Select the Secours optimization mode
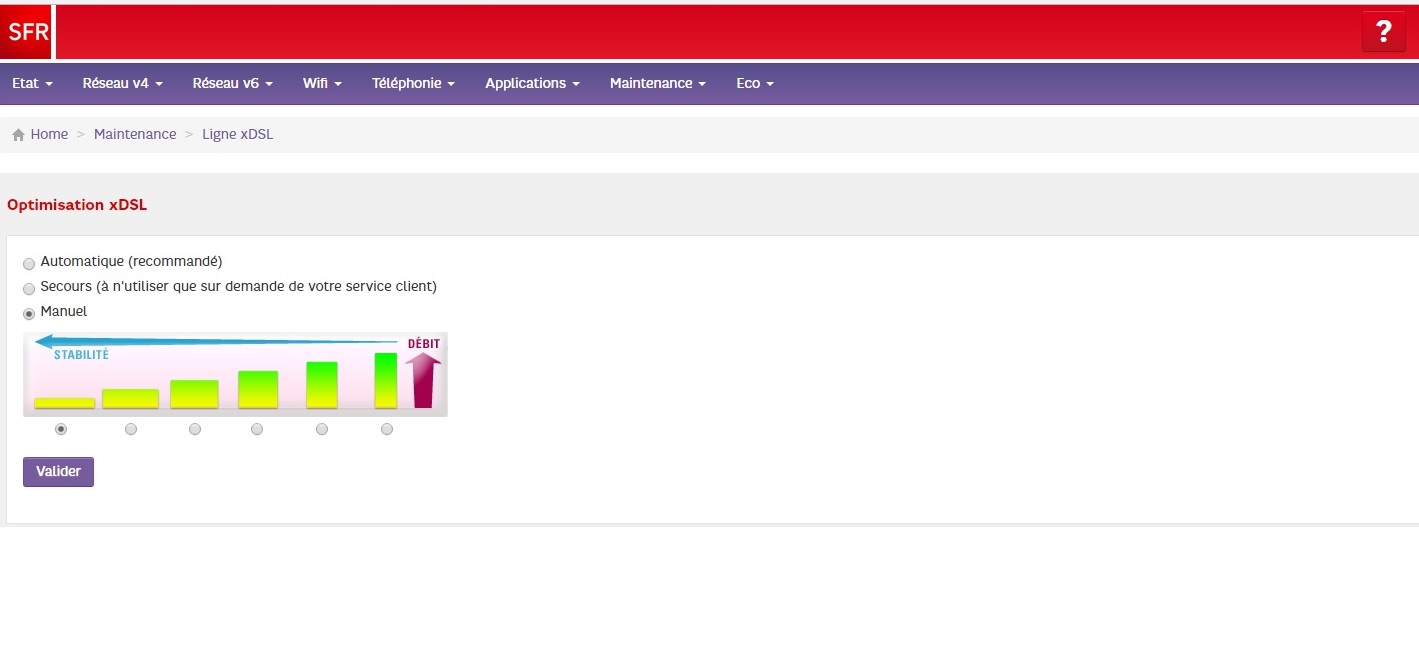The width and height of the screenshot is (1419, 650). click(x=29, y=288)
